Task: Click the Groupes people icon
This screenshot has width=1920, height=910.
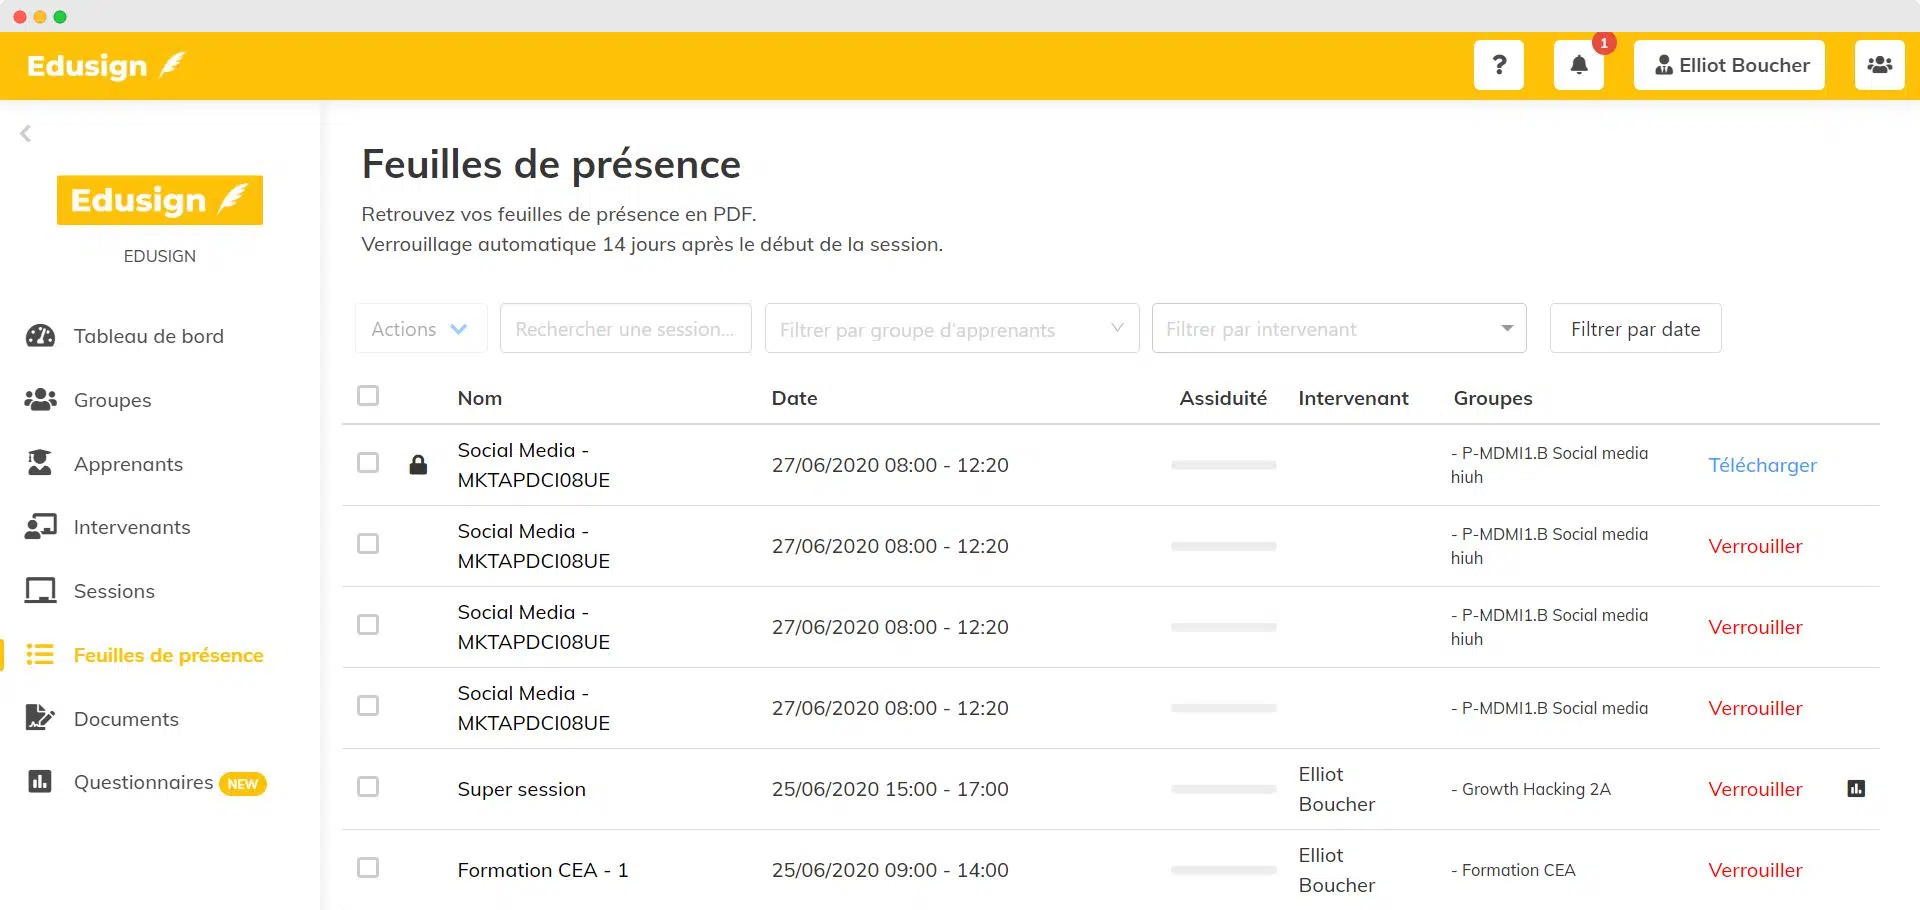Action: (40, 400)
